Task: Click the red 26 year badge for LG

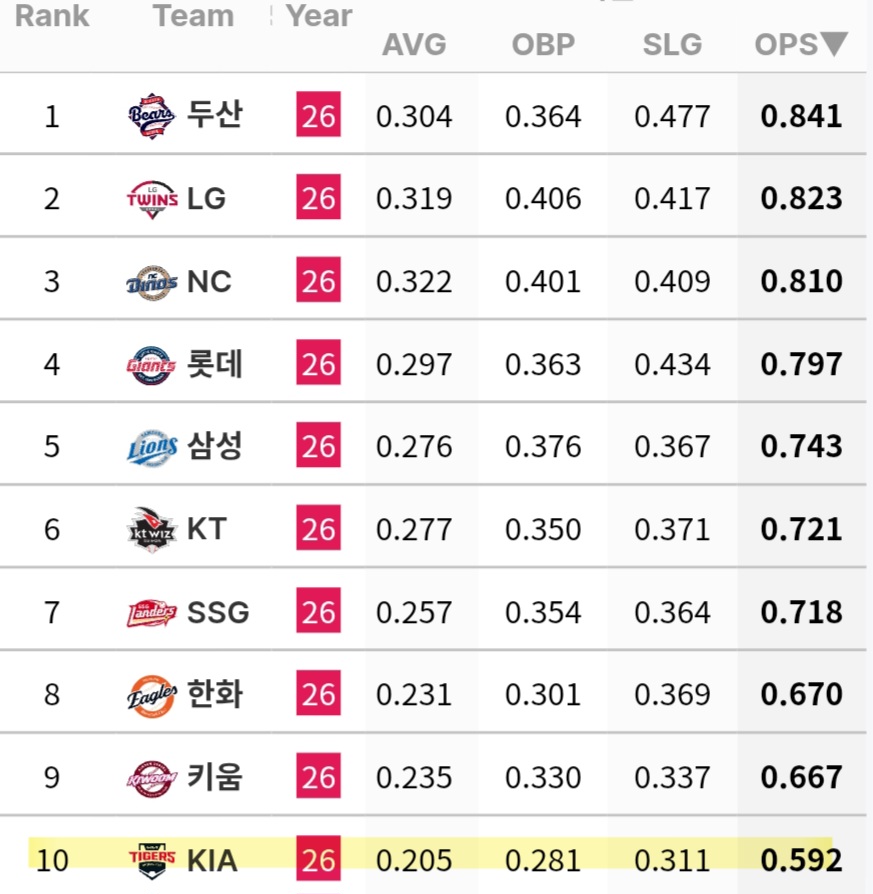Action: pos(318,197)
